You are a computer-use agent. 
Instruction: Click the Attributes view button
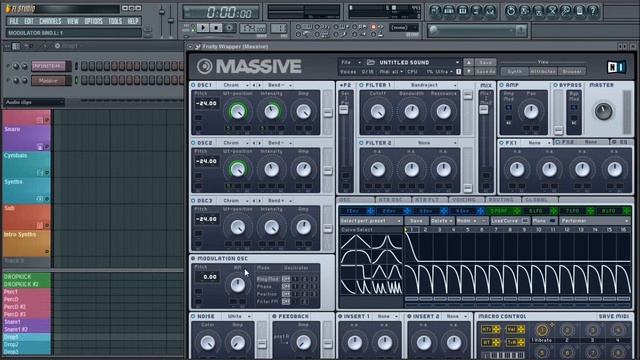click(x=543, y=71)
